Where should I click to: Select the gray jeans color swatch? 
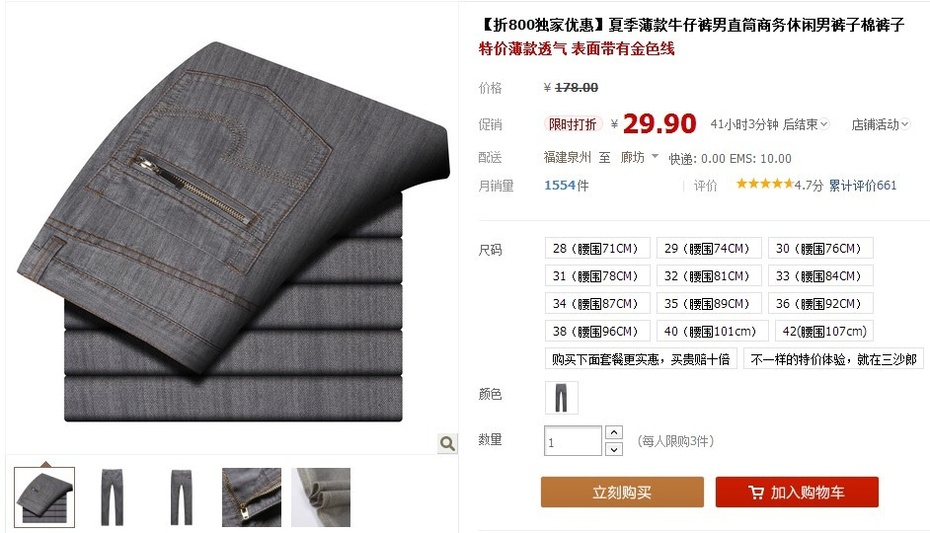561,397
